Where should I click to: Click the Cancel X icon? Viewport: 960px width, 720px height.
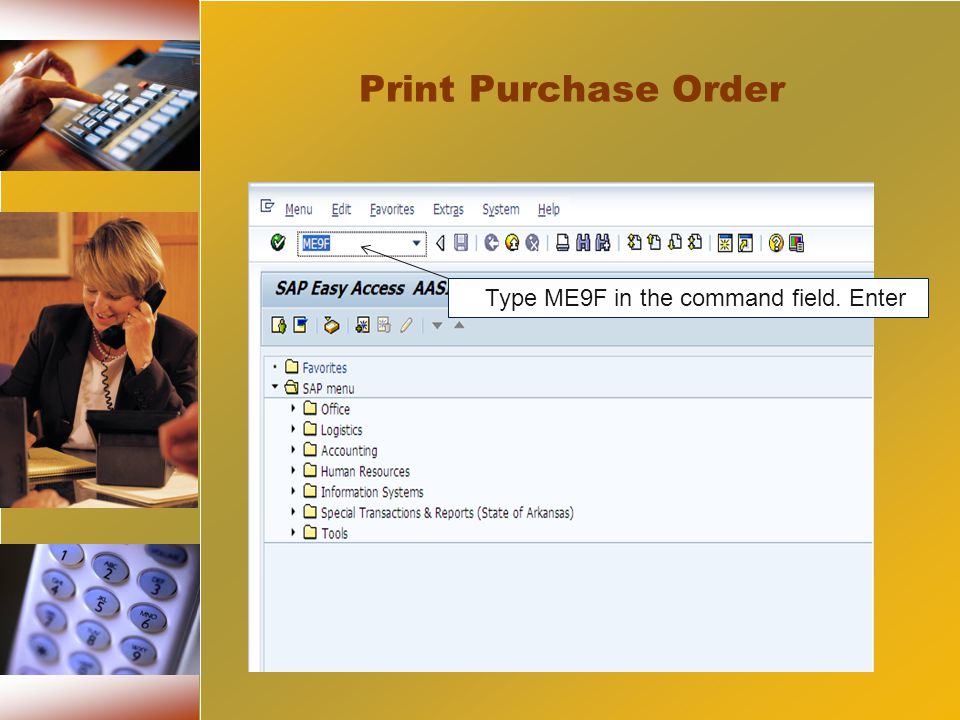tap(532, 243)
